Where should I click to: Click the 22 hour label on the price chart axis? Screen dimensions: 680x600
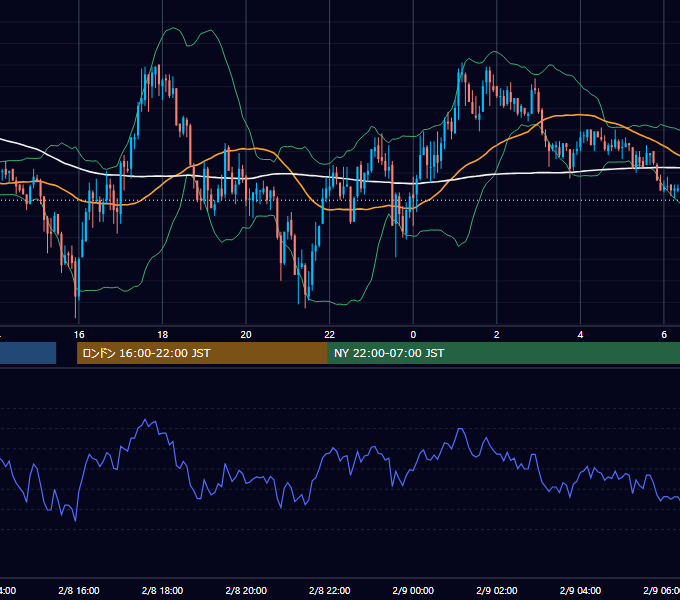tap(330, 335)
